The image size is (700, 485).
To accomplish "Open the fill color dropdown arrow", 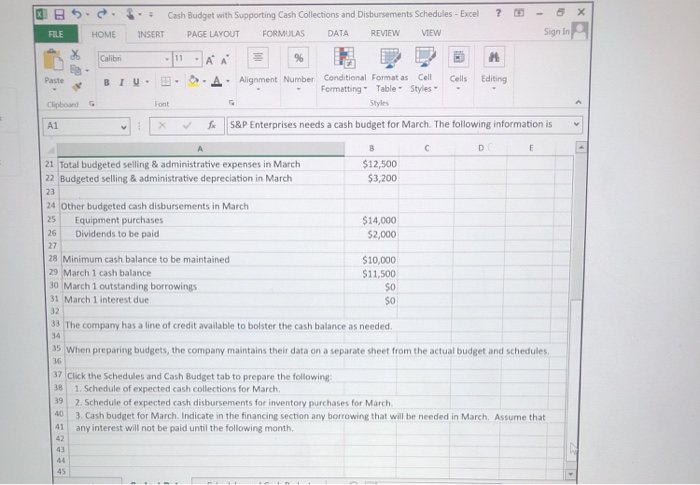I will pyautogui.click(x=204, y=81).
